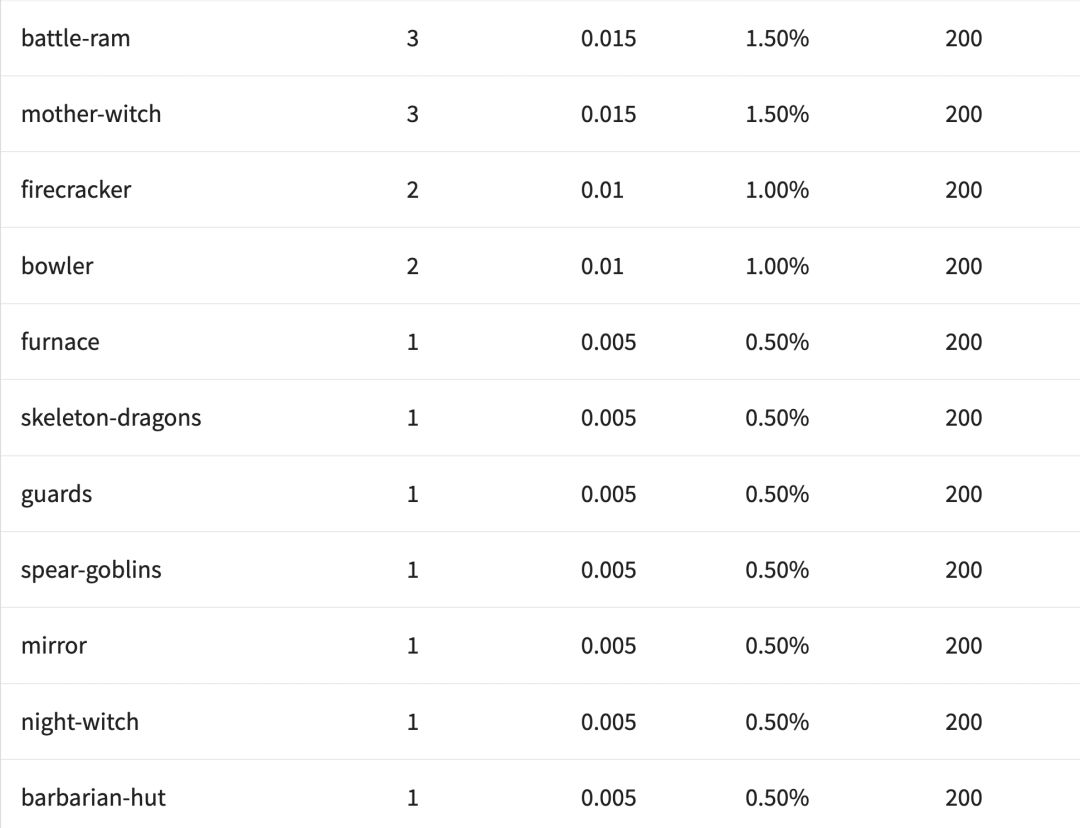The height and width of the screenshot is (828, 1080).
Task: Select the skeleton-dragons row name
Action: click(x=111, y=418)
